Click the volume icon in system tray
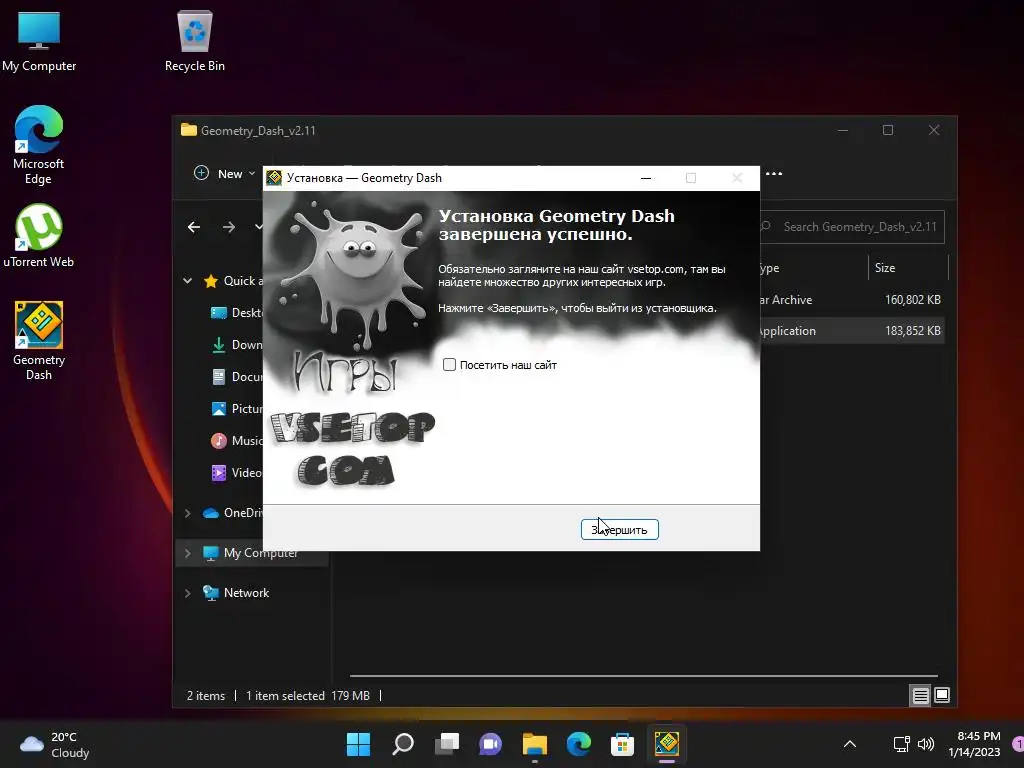This screenshot has height=768, width=1024. coord(925,744)
